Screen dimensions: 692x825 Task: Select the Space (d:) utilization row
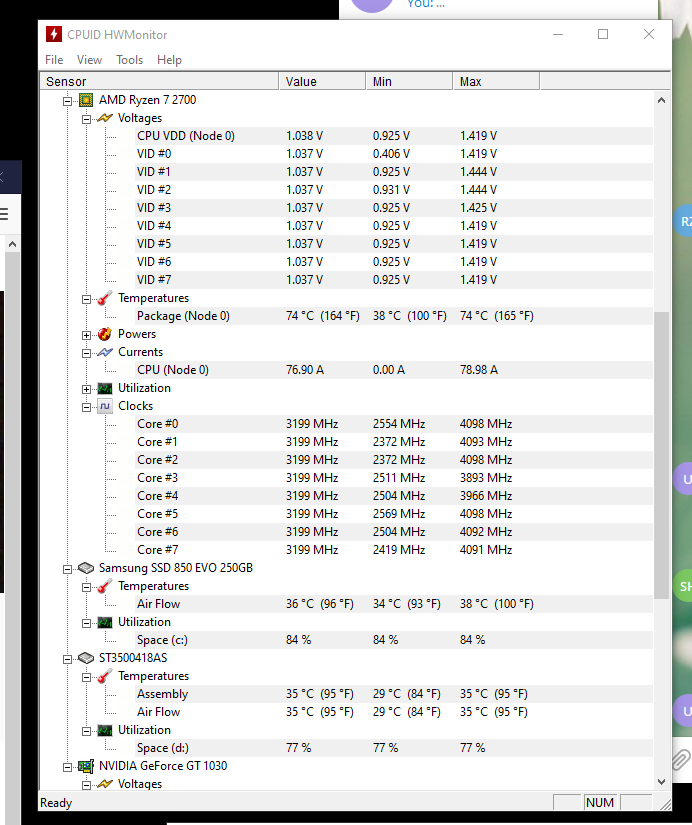(394, 748)
